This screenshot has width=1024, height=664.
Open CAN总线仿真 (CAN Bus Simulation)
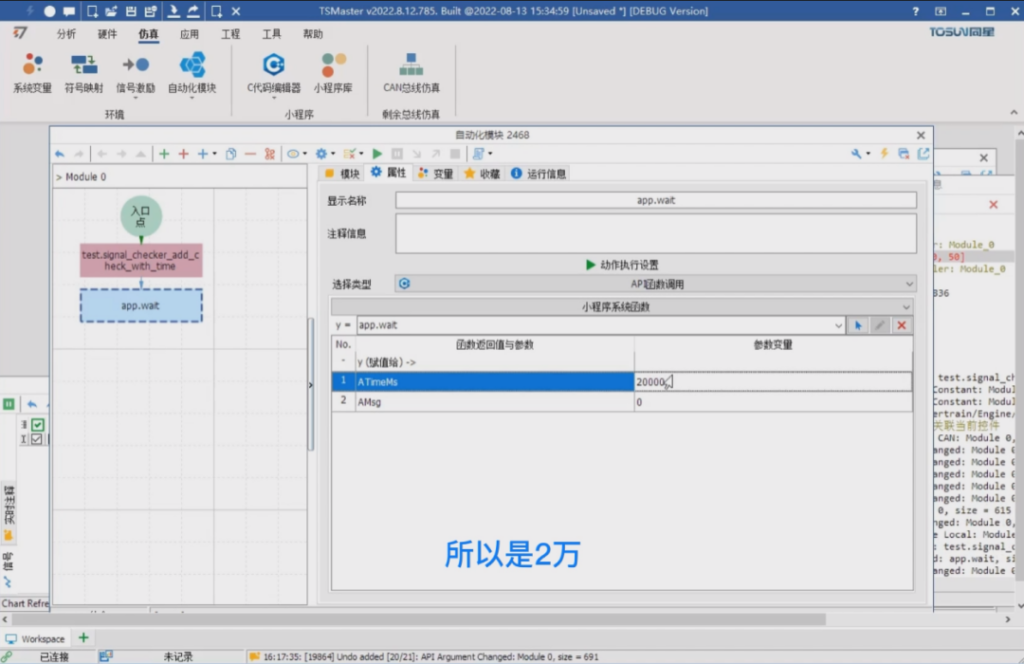(411, 73)
